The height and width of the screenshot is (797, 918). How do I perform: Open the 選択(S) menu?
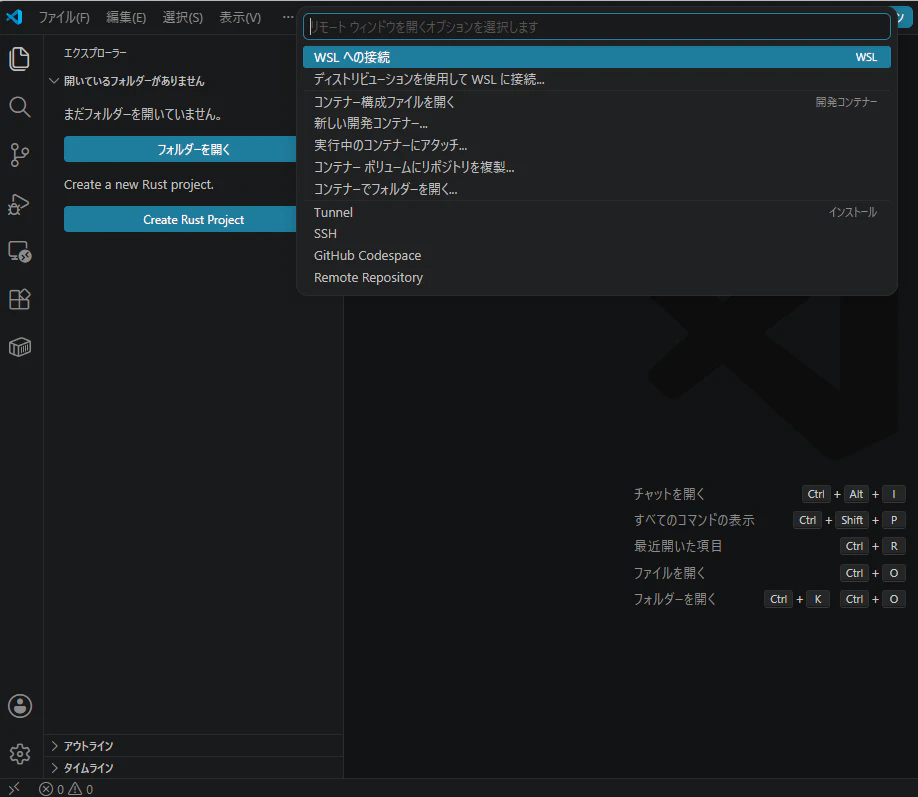click(x=183, y=18)
